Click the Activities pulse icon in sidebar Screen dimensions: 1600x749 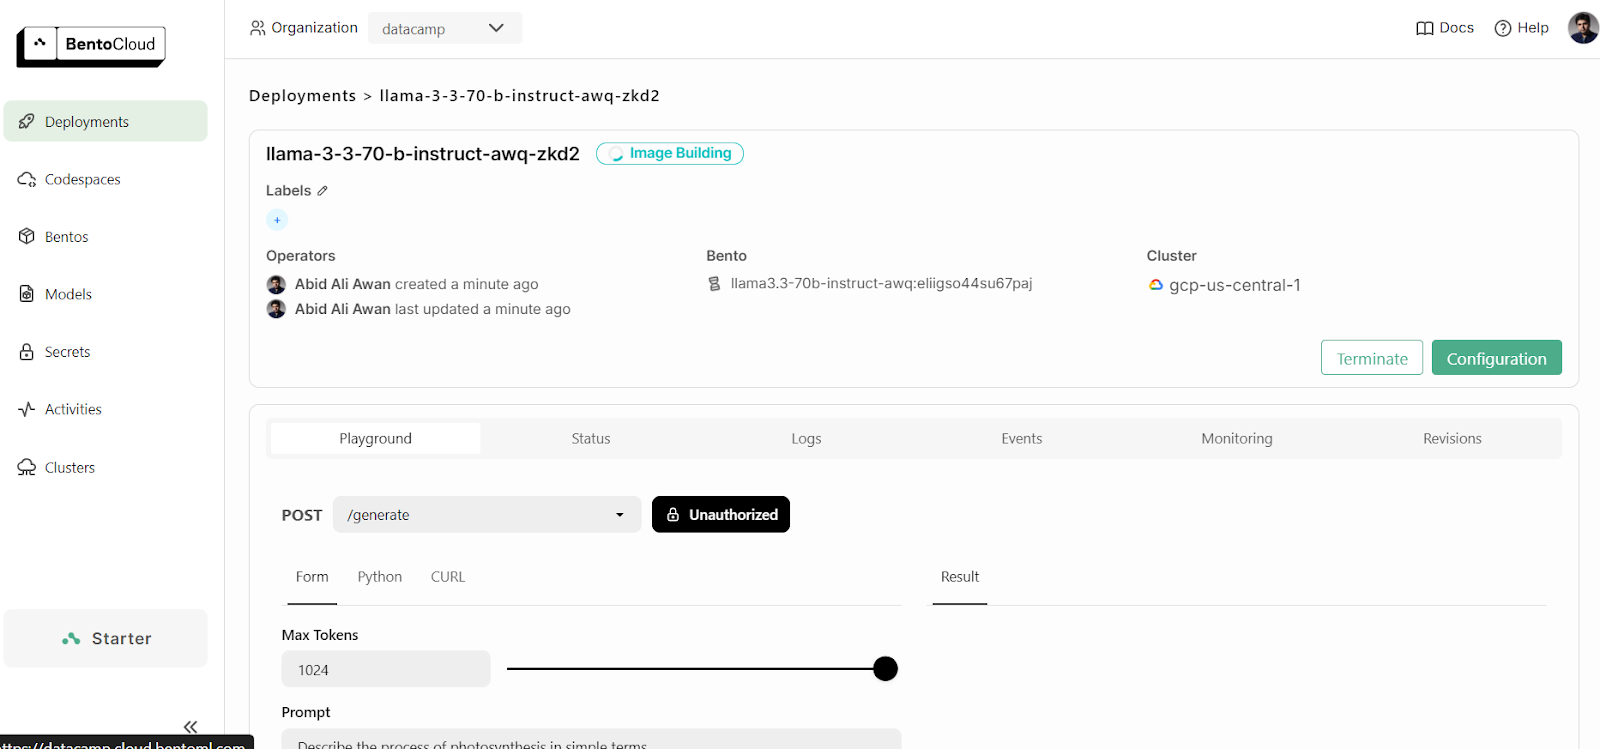pos(27,409)
